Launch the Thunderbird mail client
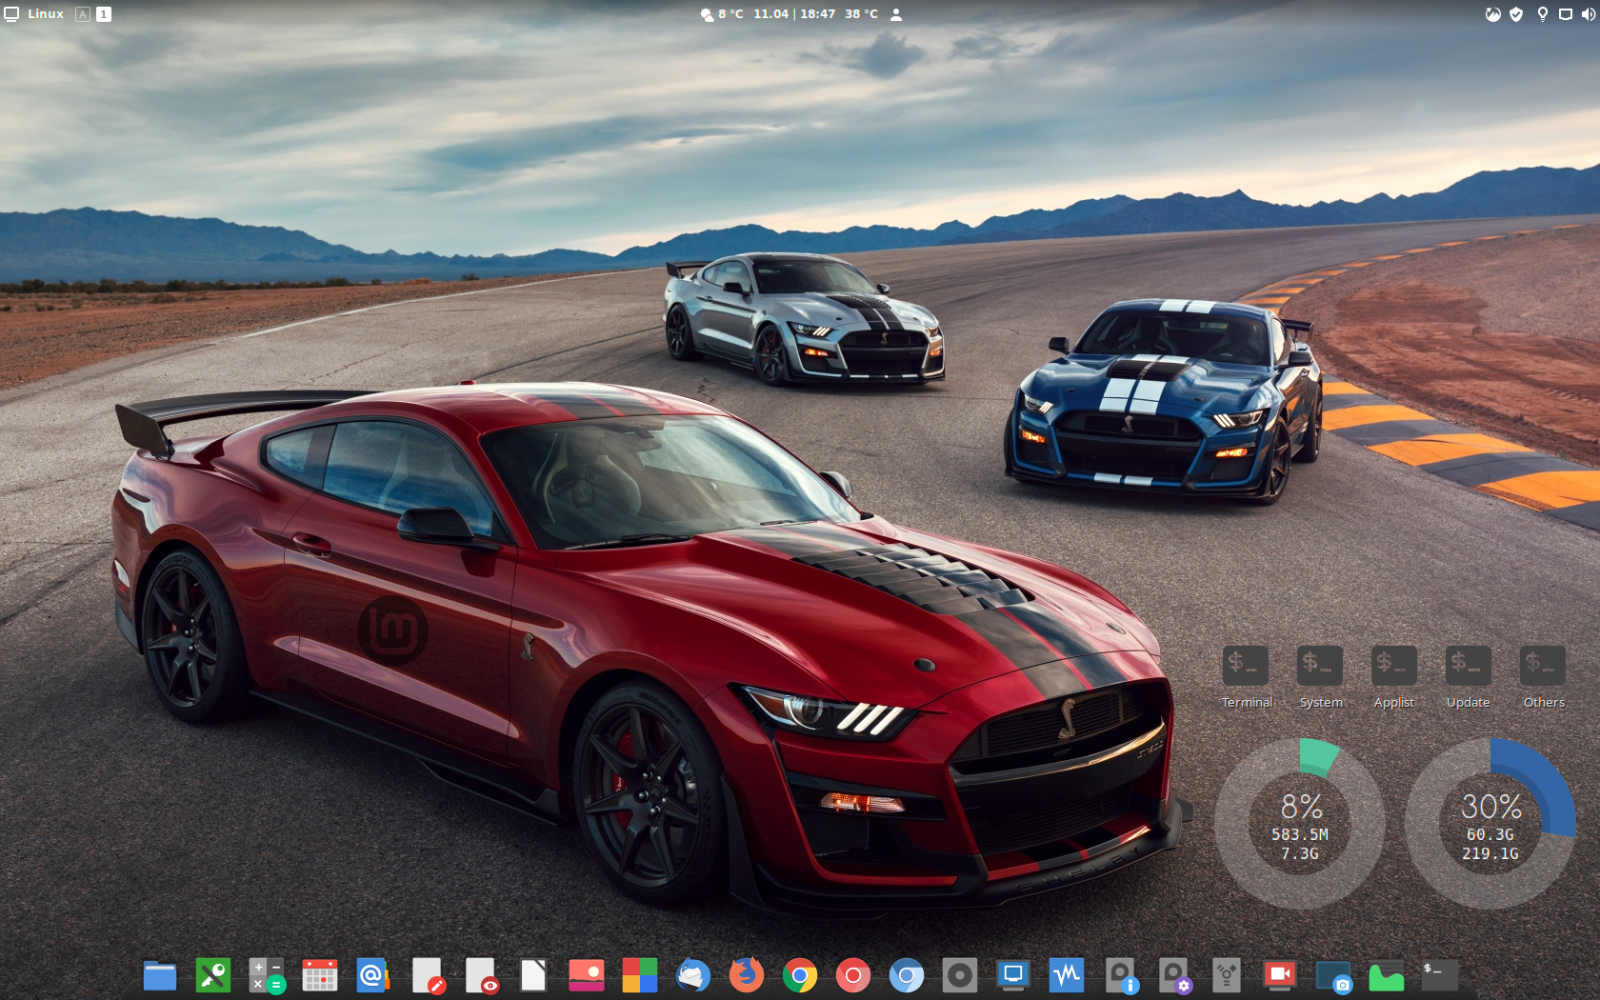This screenshot has width=1600, height=1000. pos(694,974)
